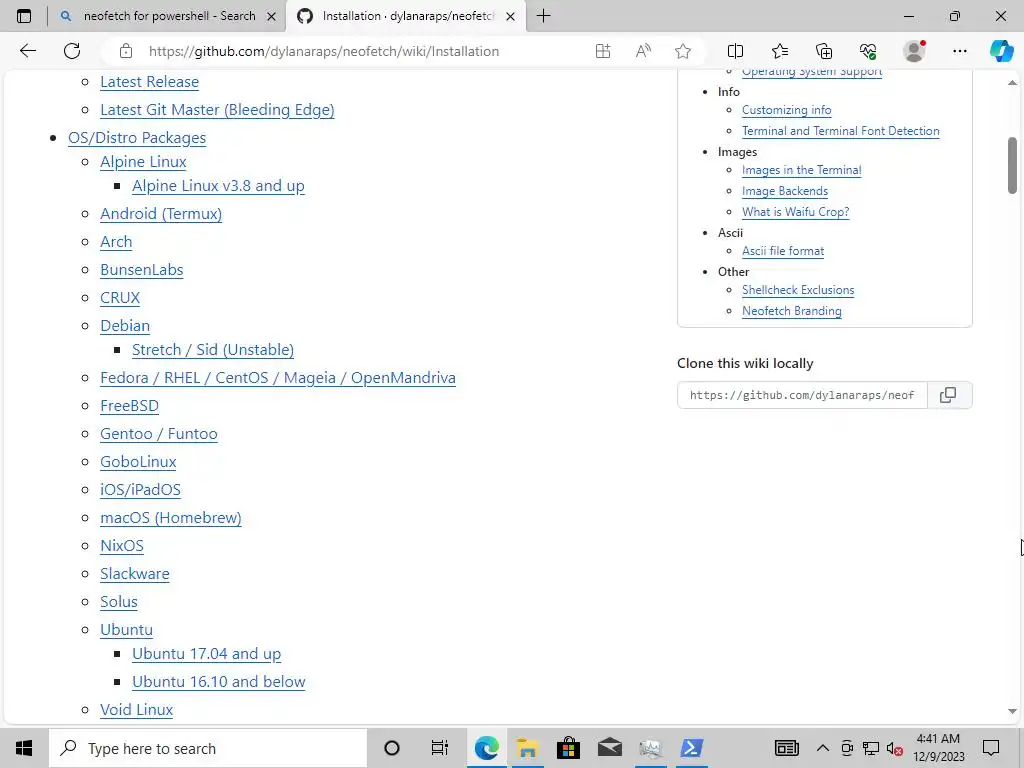Copy the wiki clone URL
Viewport: 1024px width, 768px height.
tap(948, 395)
